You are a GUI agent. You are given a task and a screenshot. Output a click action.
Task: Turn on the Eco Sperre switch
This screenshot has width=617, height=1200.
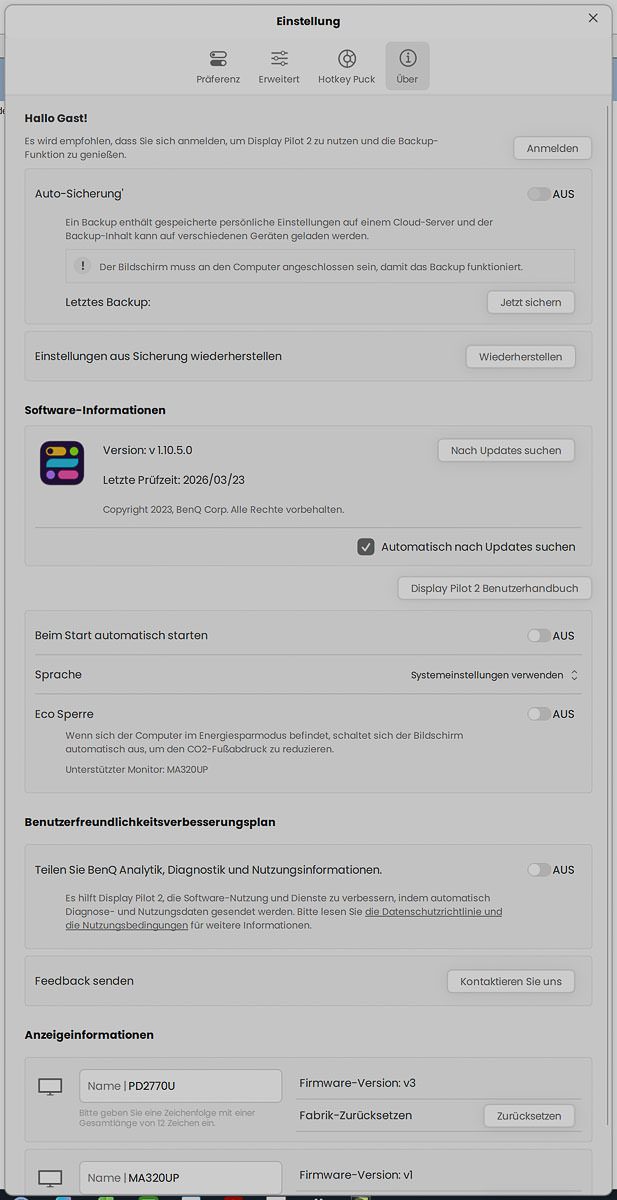(539, 714)
